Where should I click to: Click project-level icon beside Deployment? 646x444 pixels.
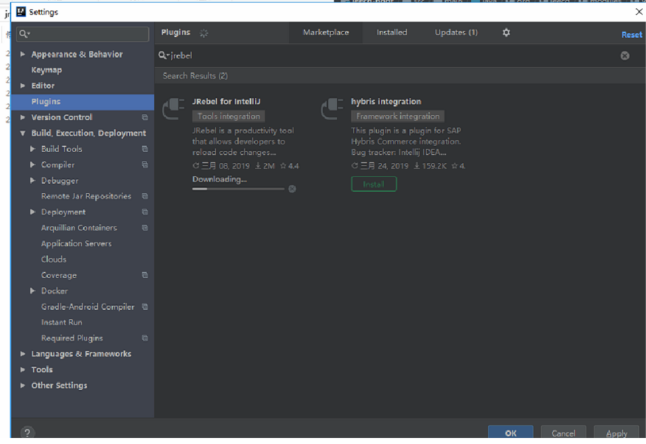tap(145, 212)
